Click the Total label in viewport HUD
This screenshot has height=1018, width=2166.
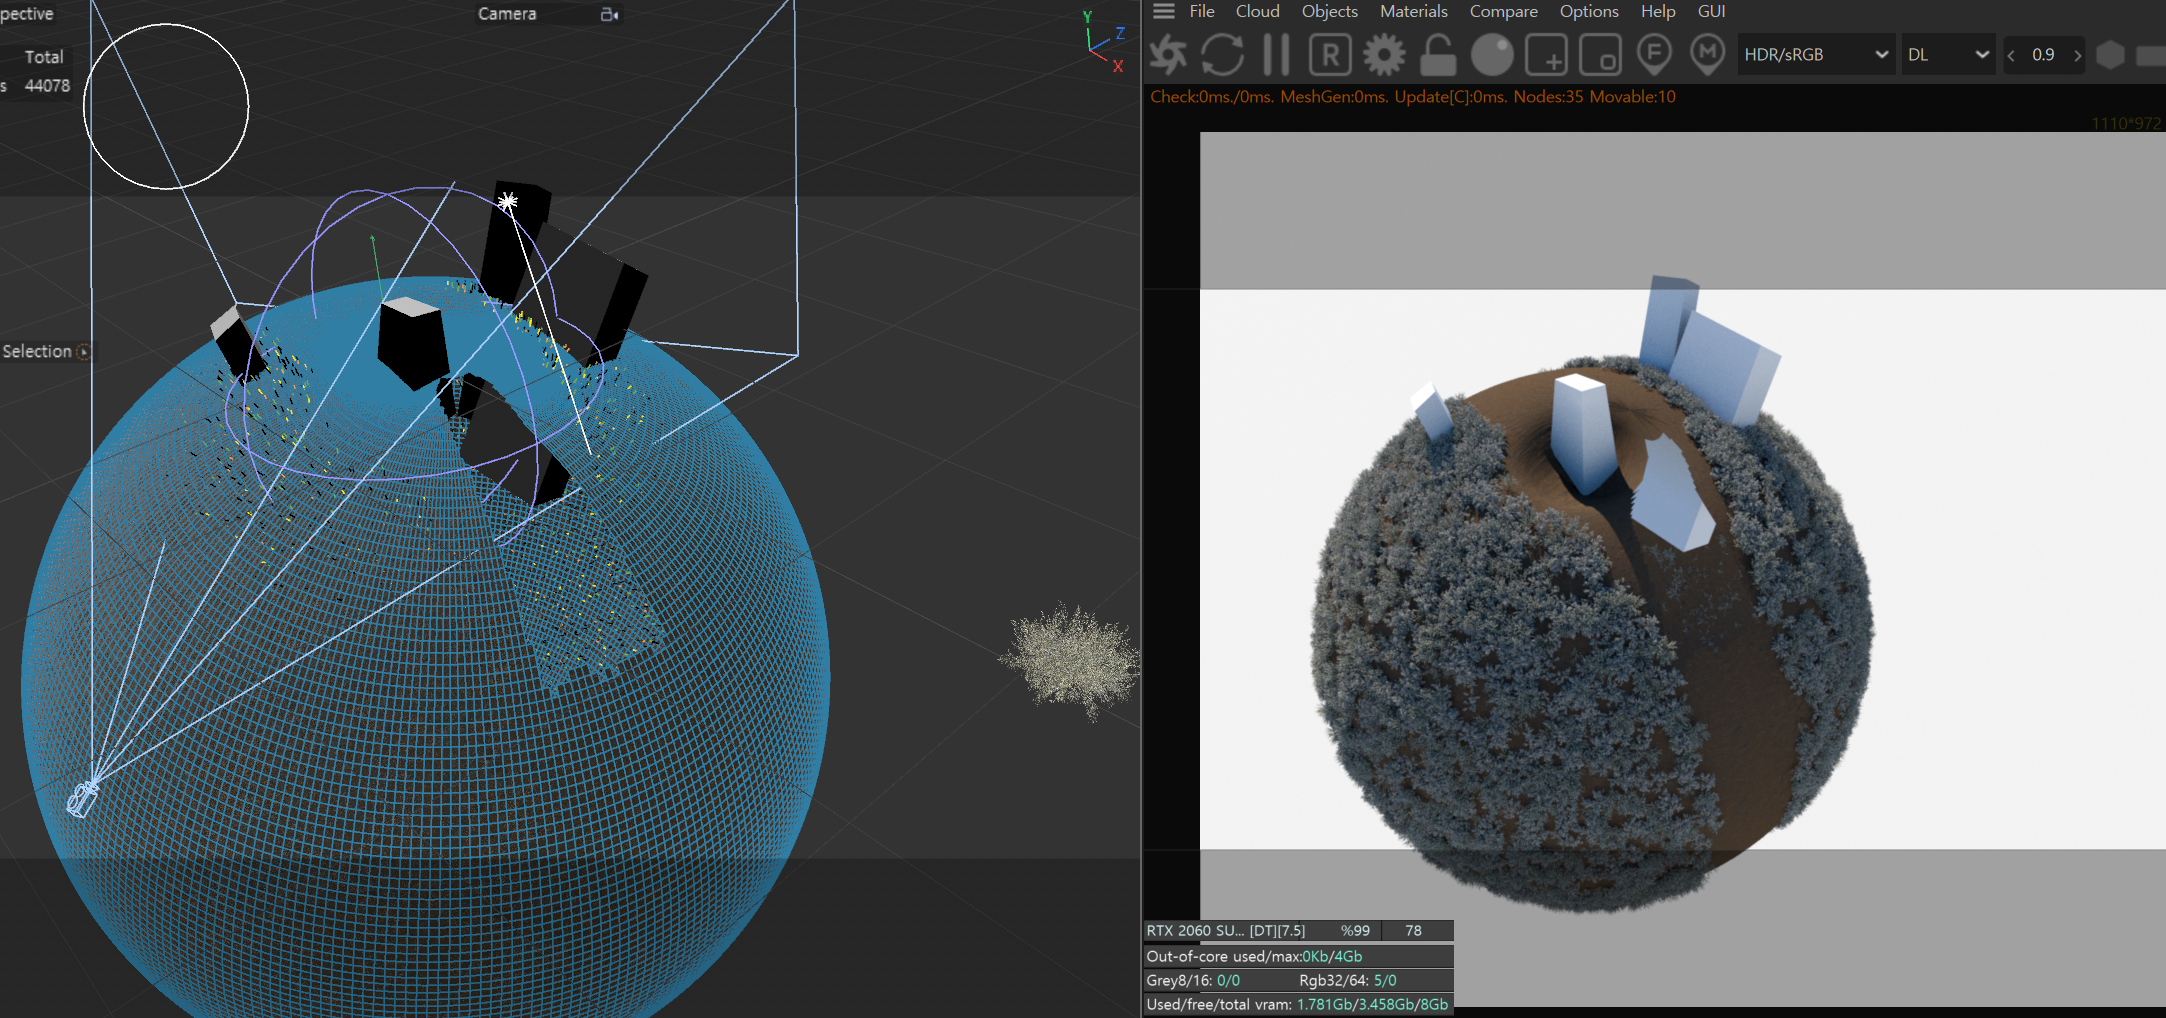coord(44,57)
